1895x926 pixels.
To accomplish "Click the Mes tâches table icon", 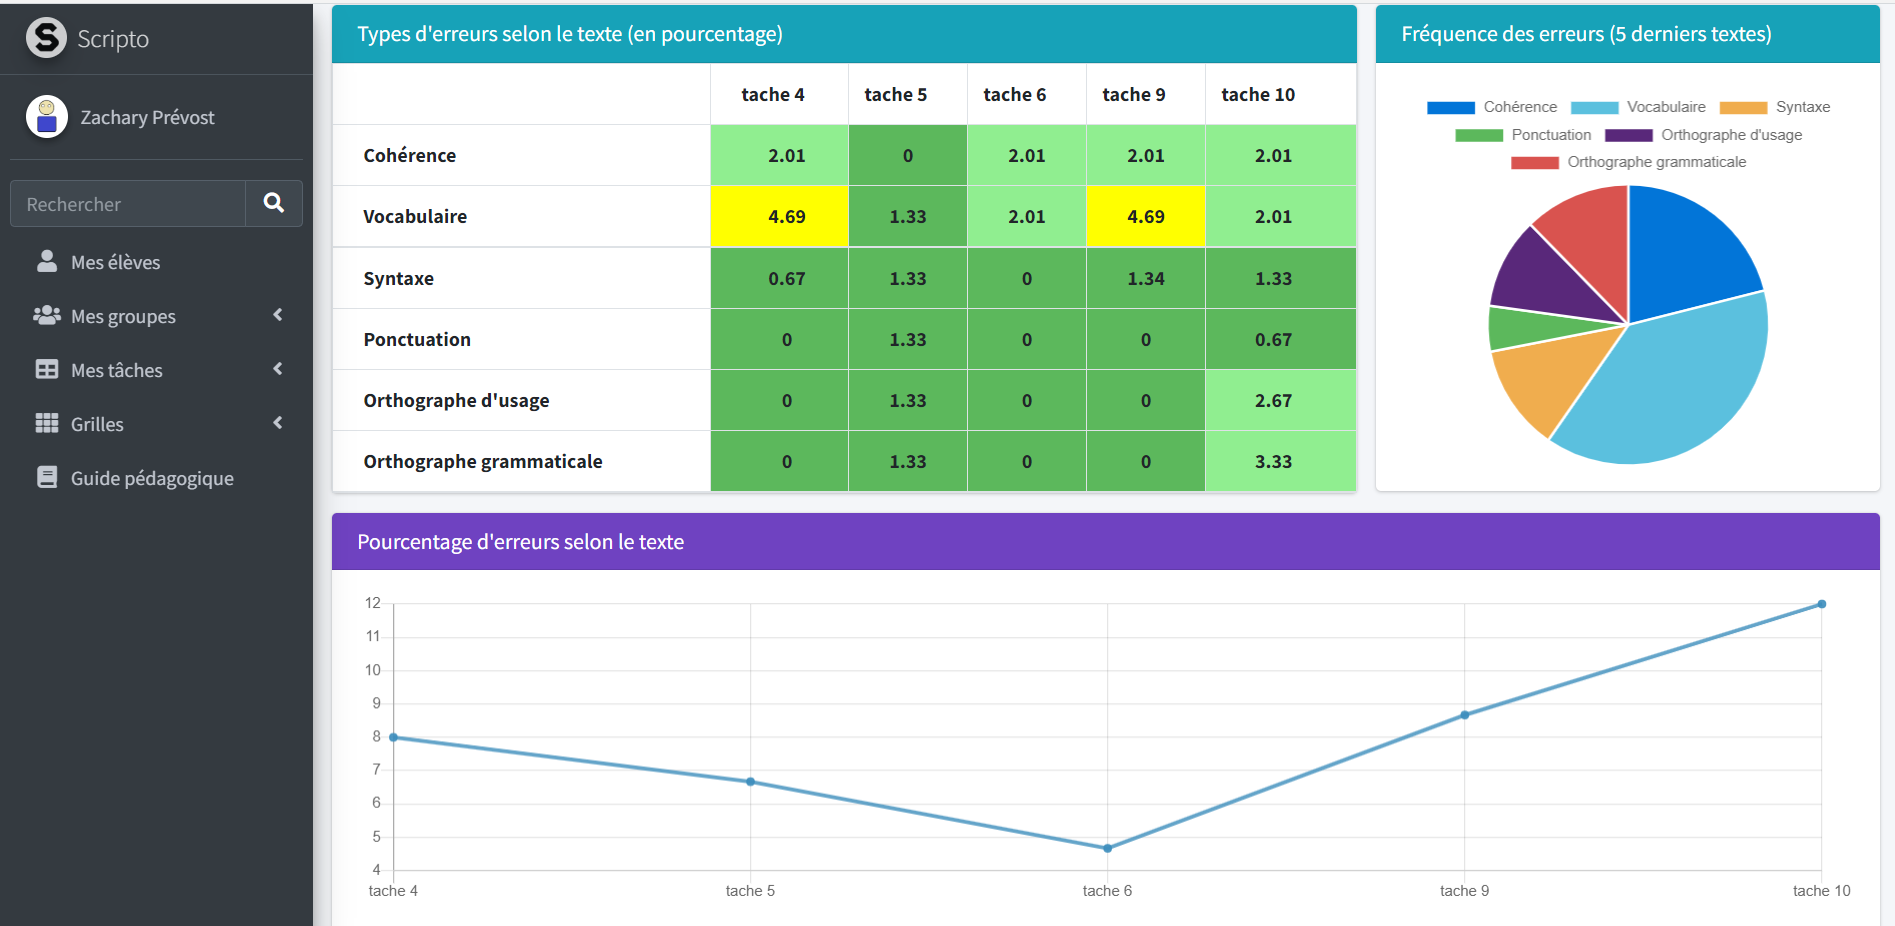I will [x=47, y=370].
